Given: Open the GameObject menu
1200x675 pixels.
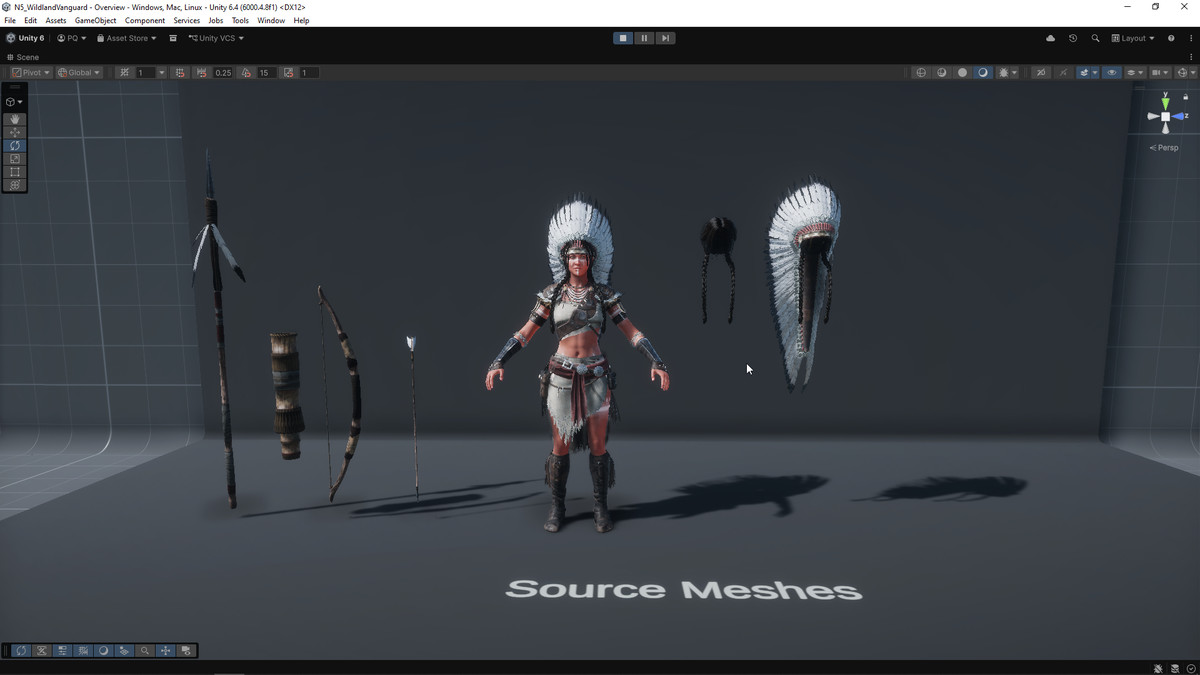Looking at the screenshot, I should pyautogui.click(x=95, y=20).
